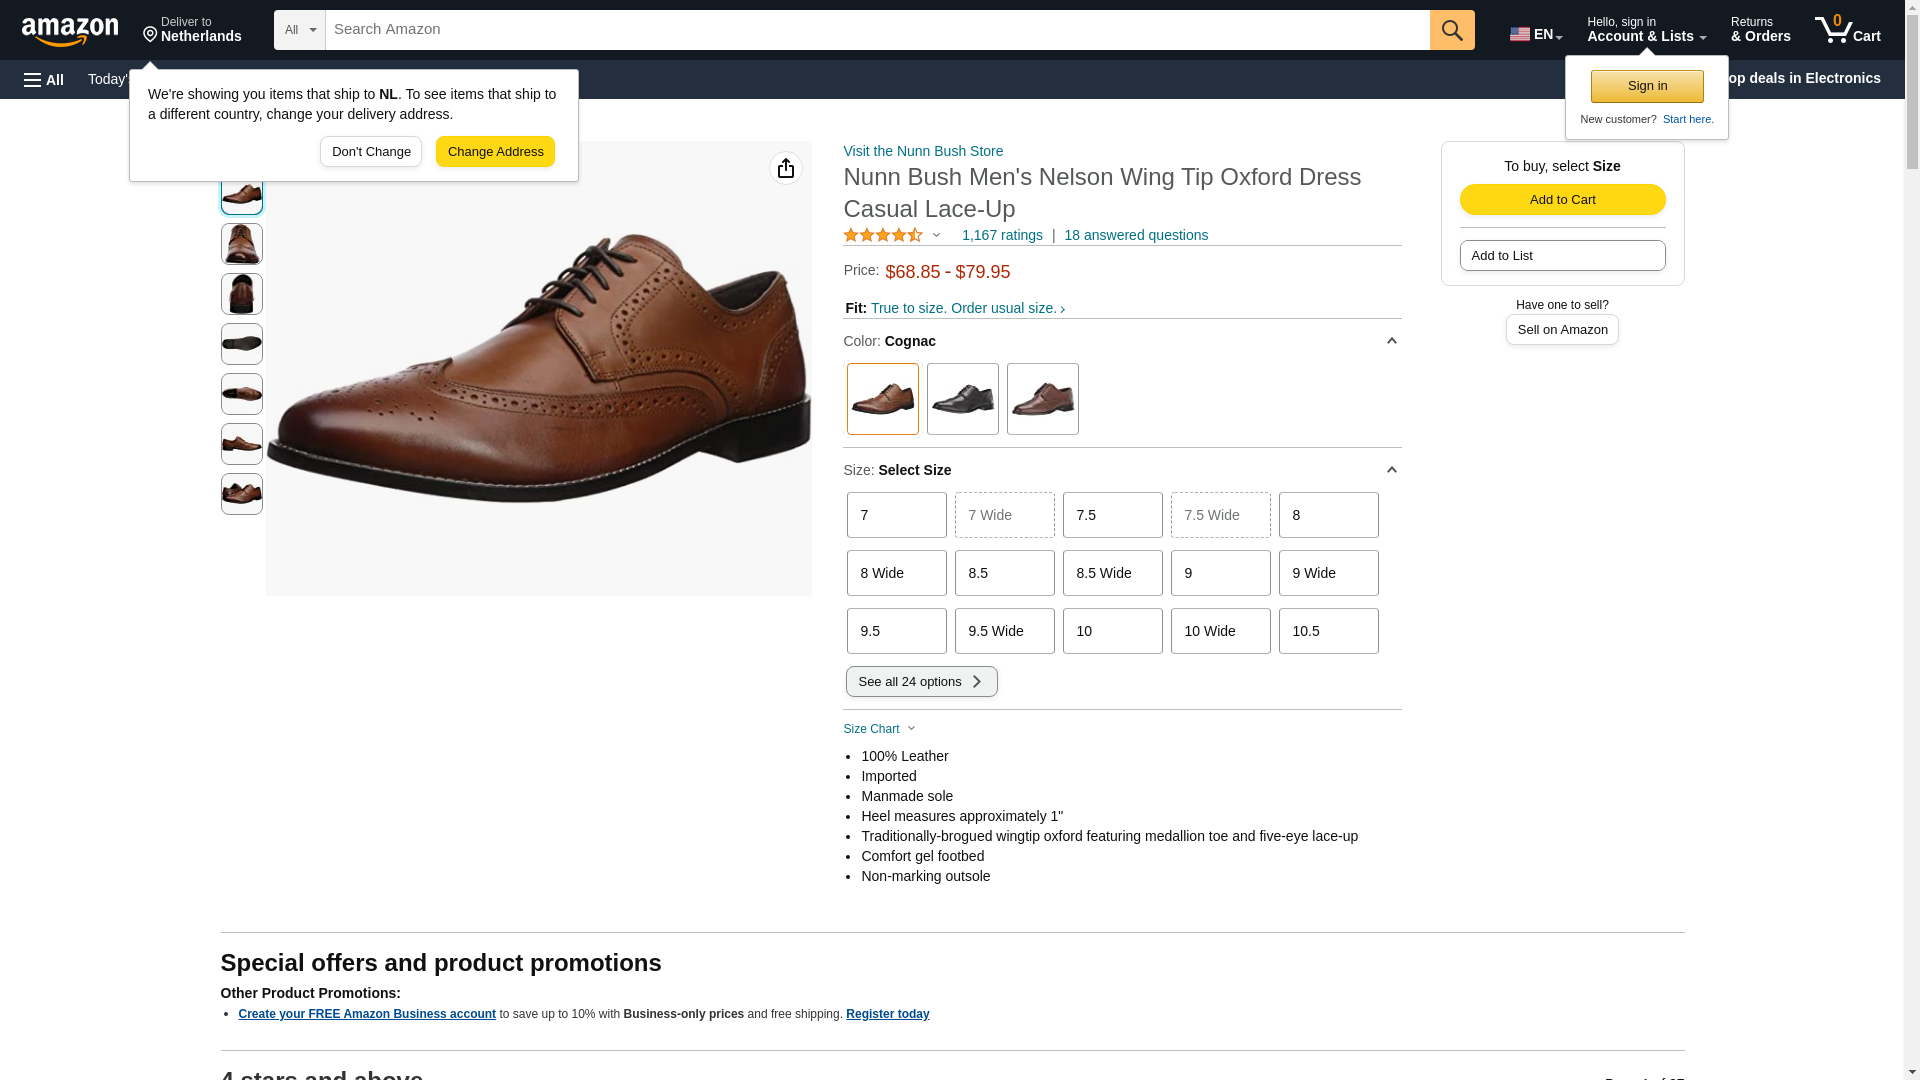Select the black color swatch

(962, 399)
